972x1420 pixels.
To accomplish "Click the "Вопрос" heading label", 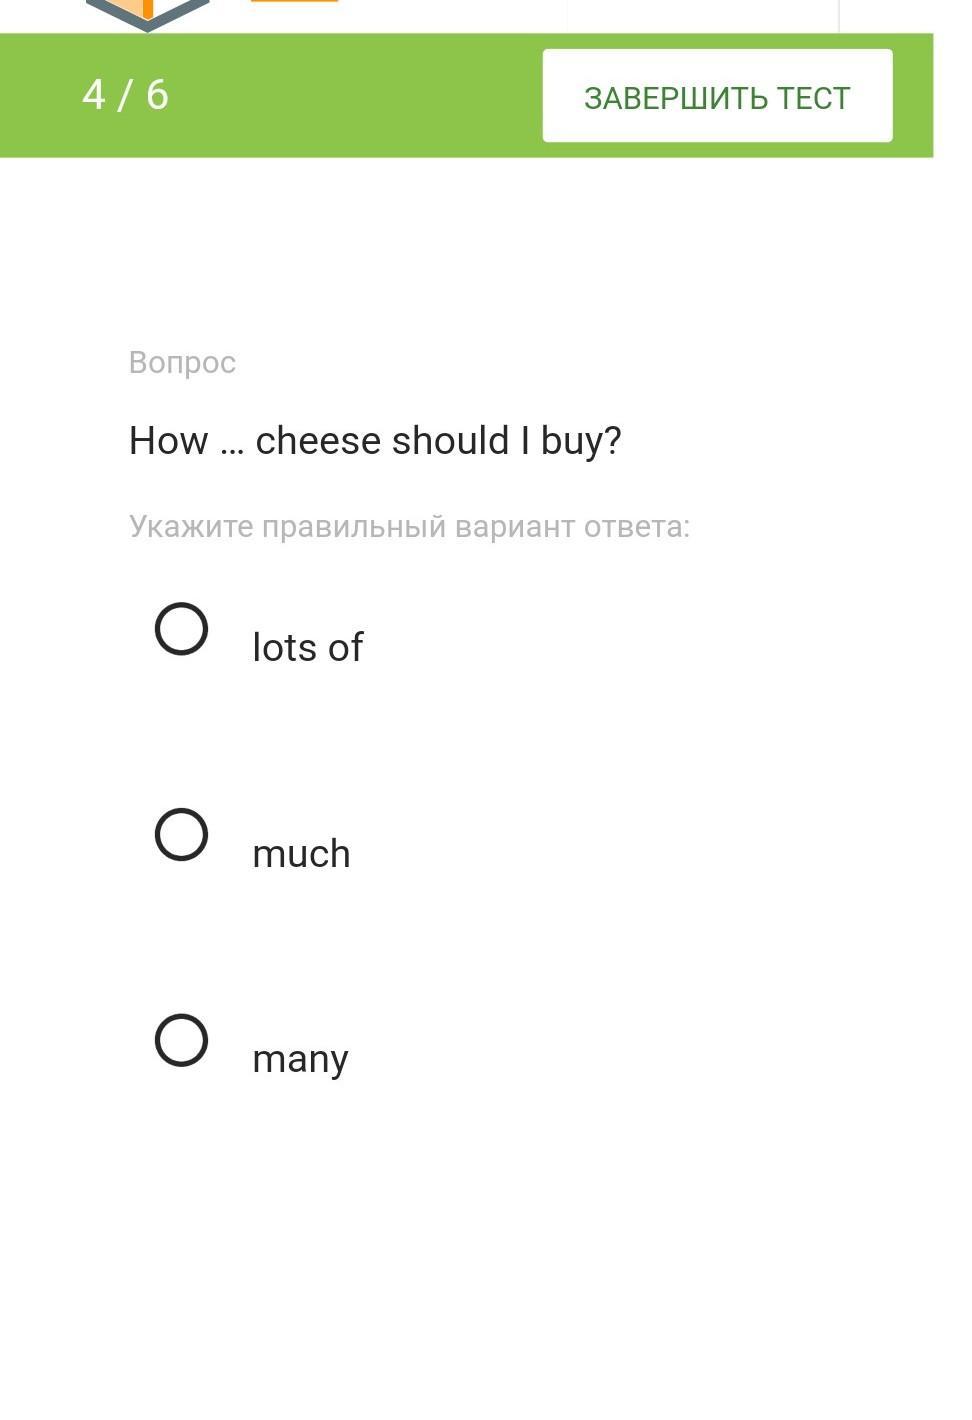I will pyautogui.click(x=182, y=362).
